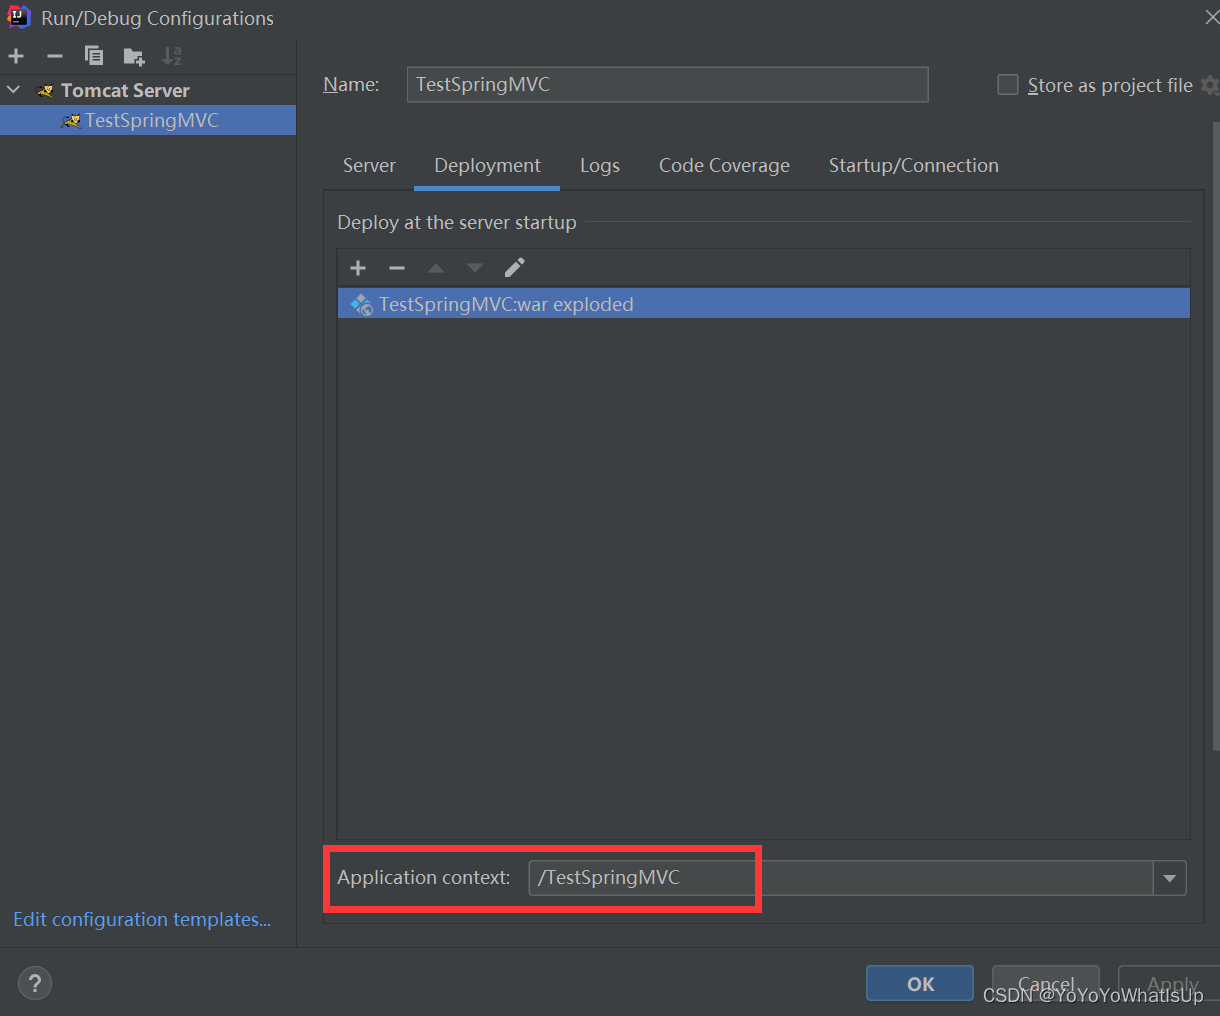
Task: Open the Code Coverage tab
Action: point(724,166)
